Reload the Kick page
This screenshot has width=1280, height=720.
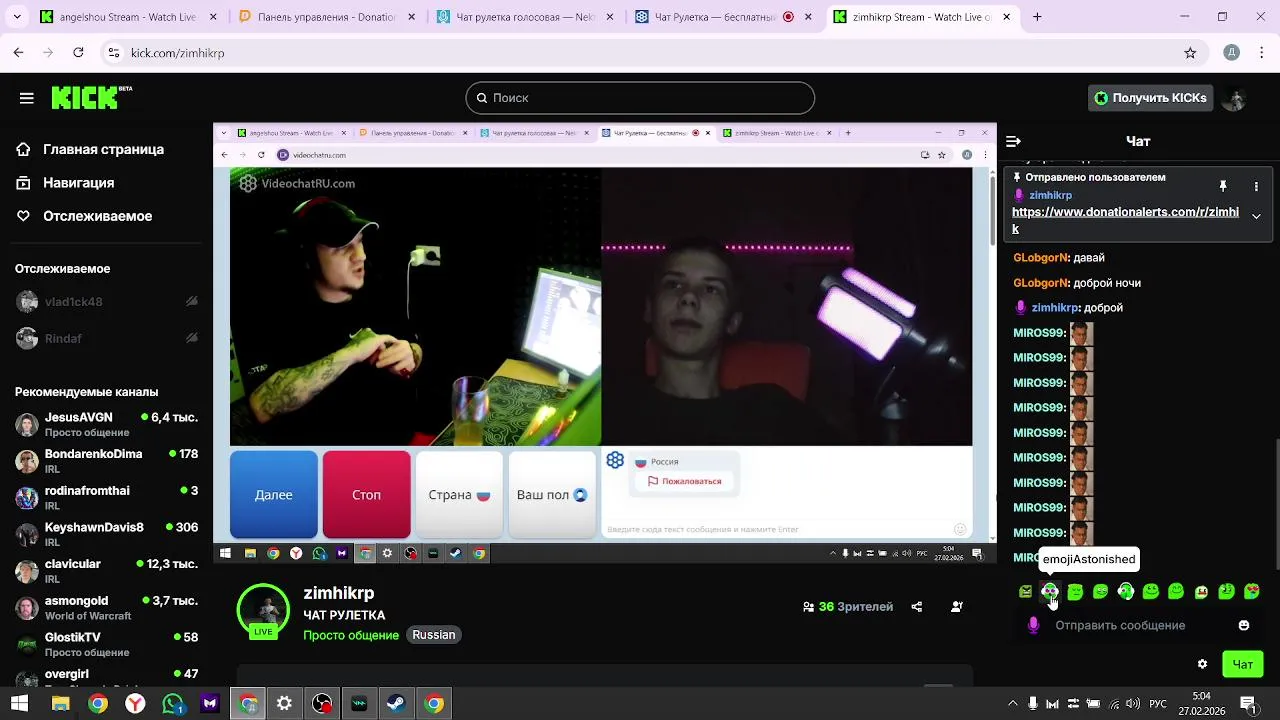[79, 53]
